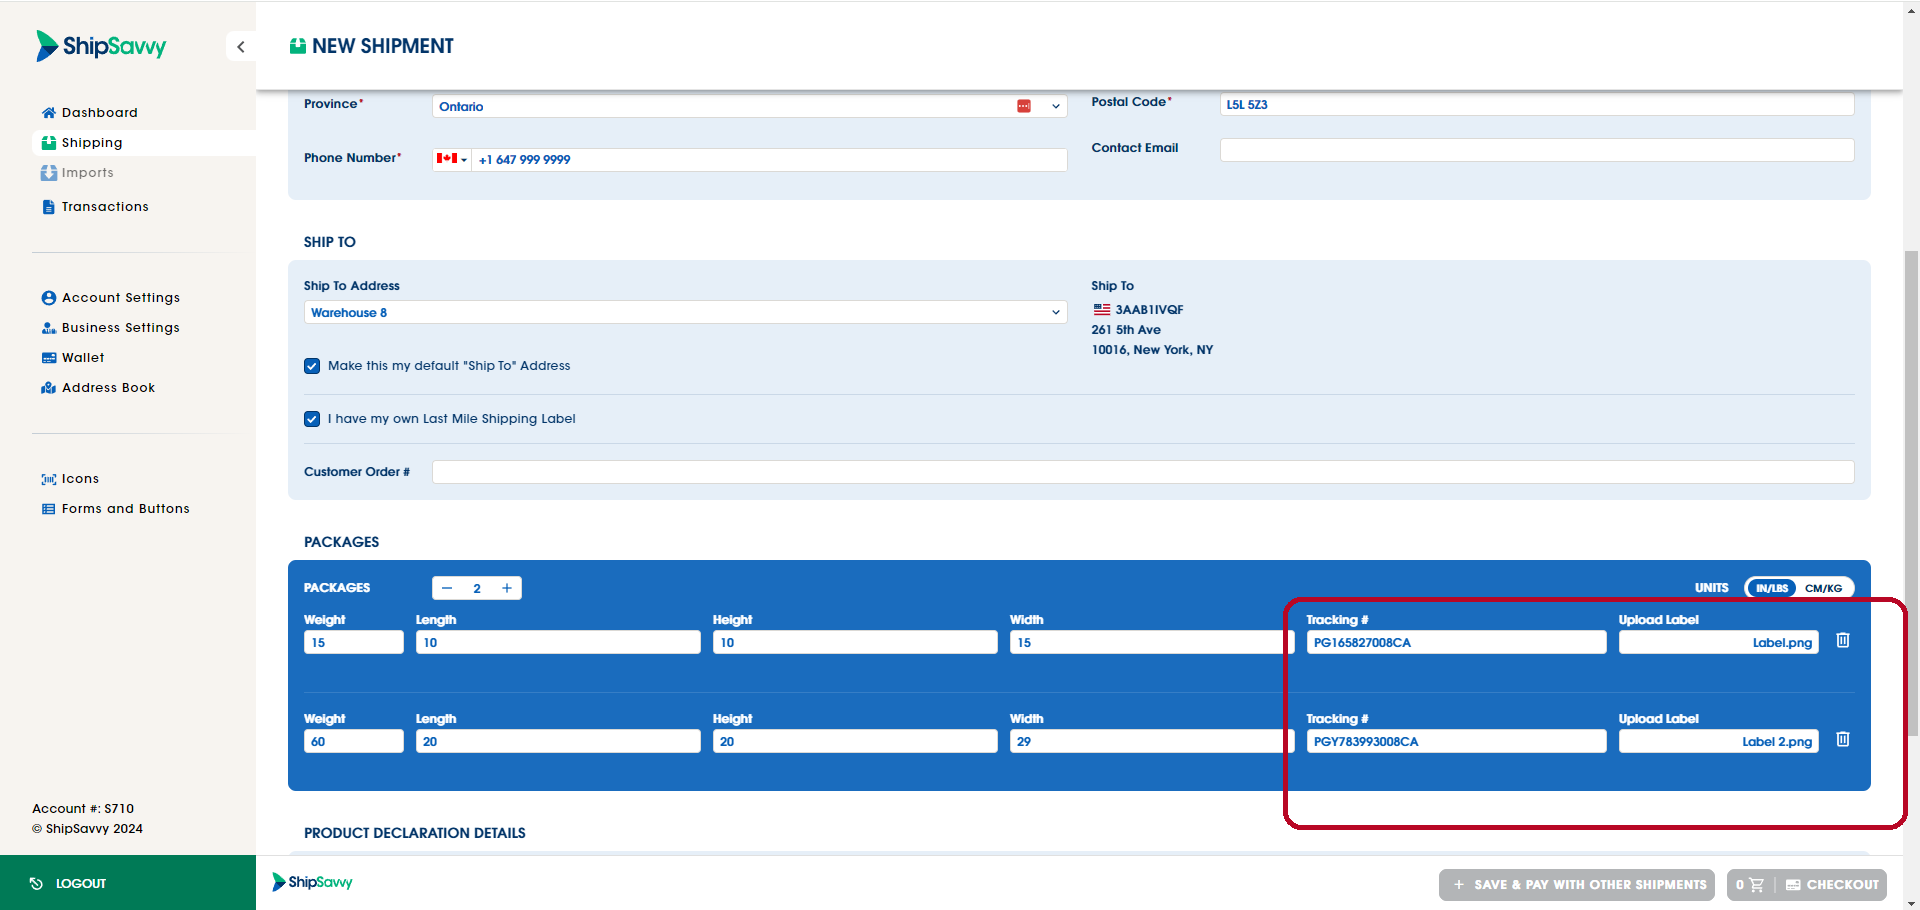
Task: Click the New Shipment box icon in header
Action: pos(298,46)
